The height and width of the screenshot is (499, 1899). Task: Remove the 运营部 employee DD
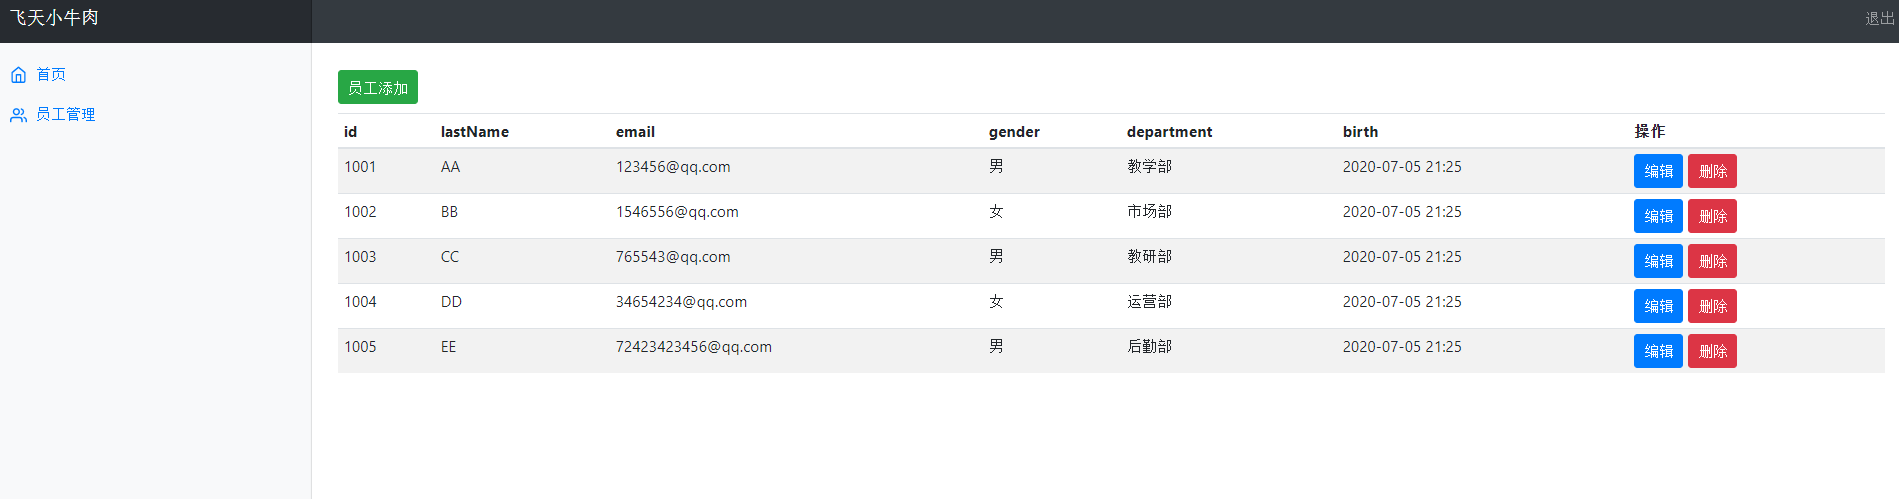pos(1712,306)
